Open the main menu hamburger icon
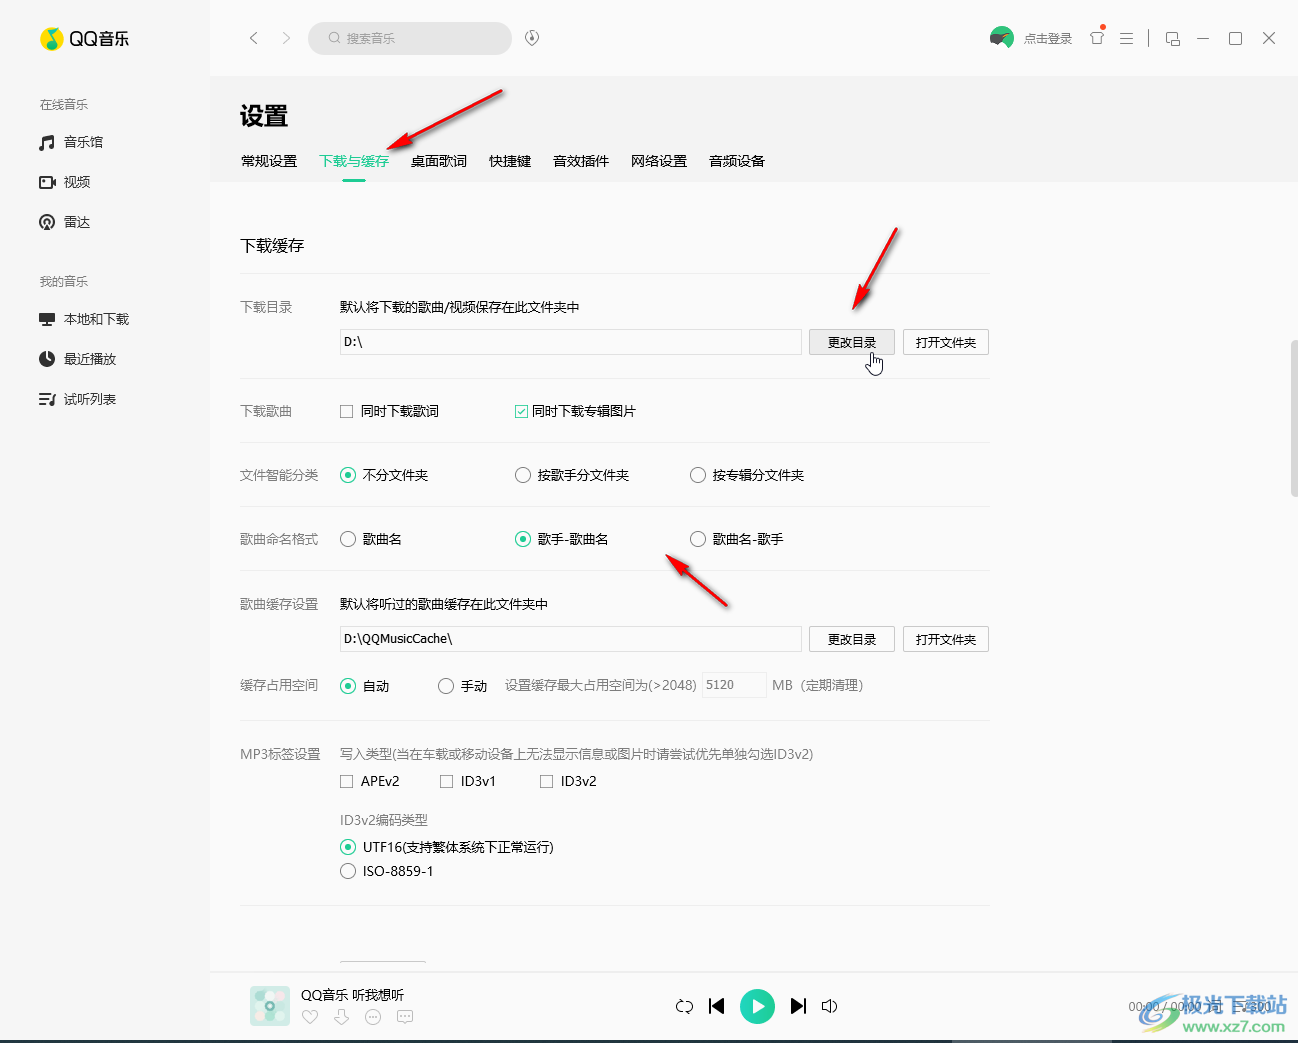The height and width of the screenshot is (1043, 1298). pyautogui.click(x=1126, y=38)
